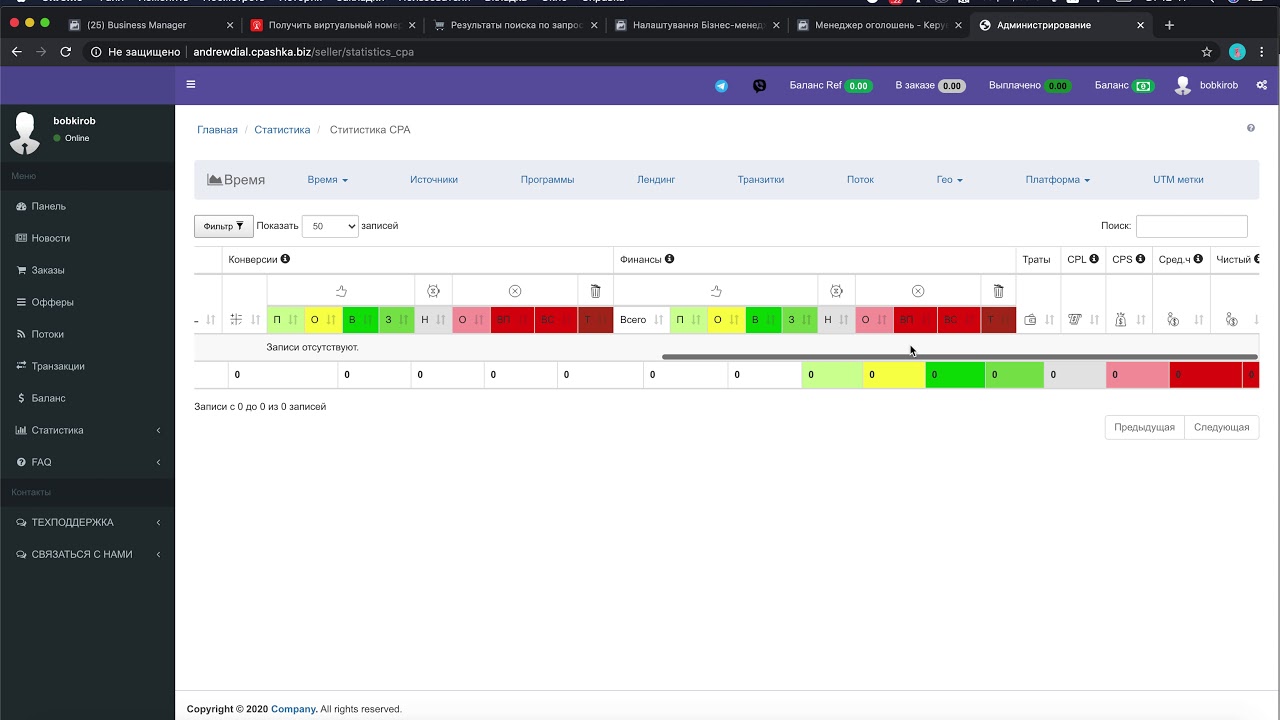
Task: Open the Telegram channel icon in header
Action: pos(721,86)
